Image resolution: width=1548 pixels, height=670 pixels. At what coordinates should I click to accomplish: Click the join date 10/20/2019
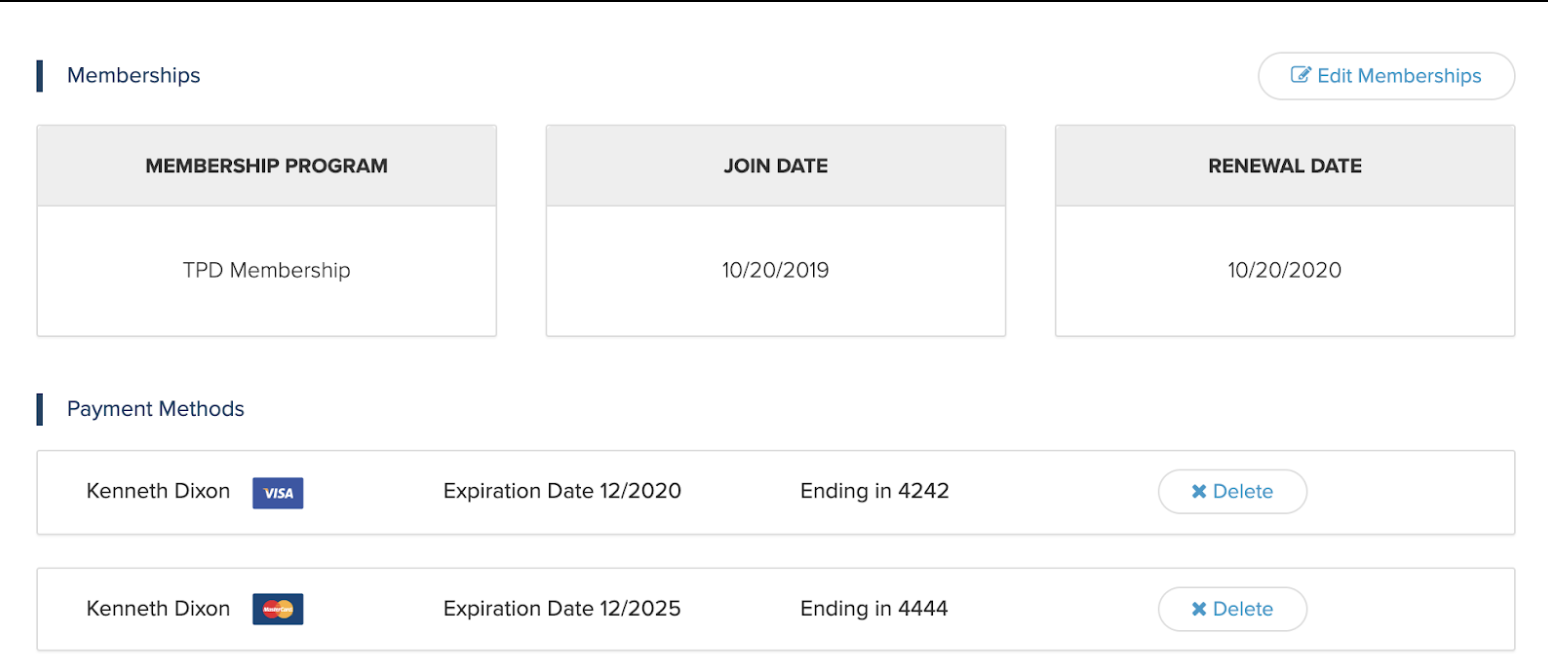tap(776, 270)
